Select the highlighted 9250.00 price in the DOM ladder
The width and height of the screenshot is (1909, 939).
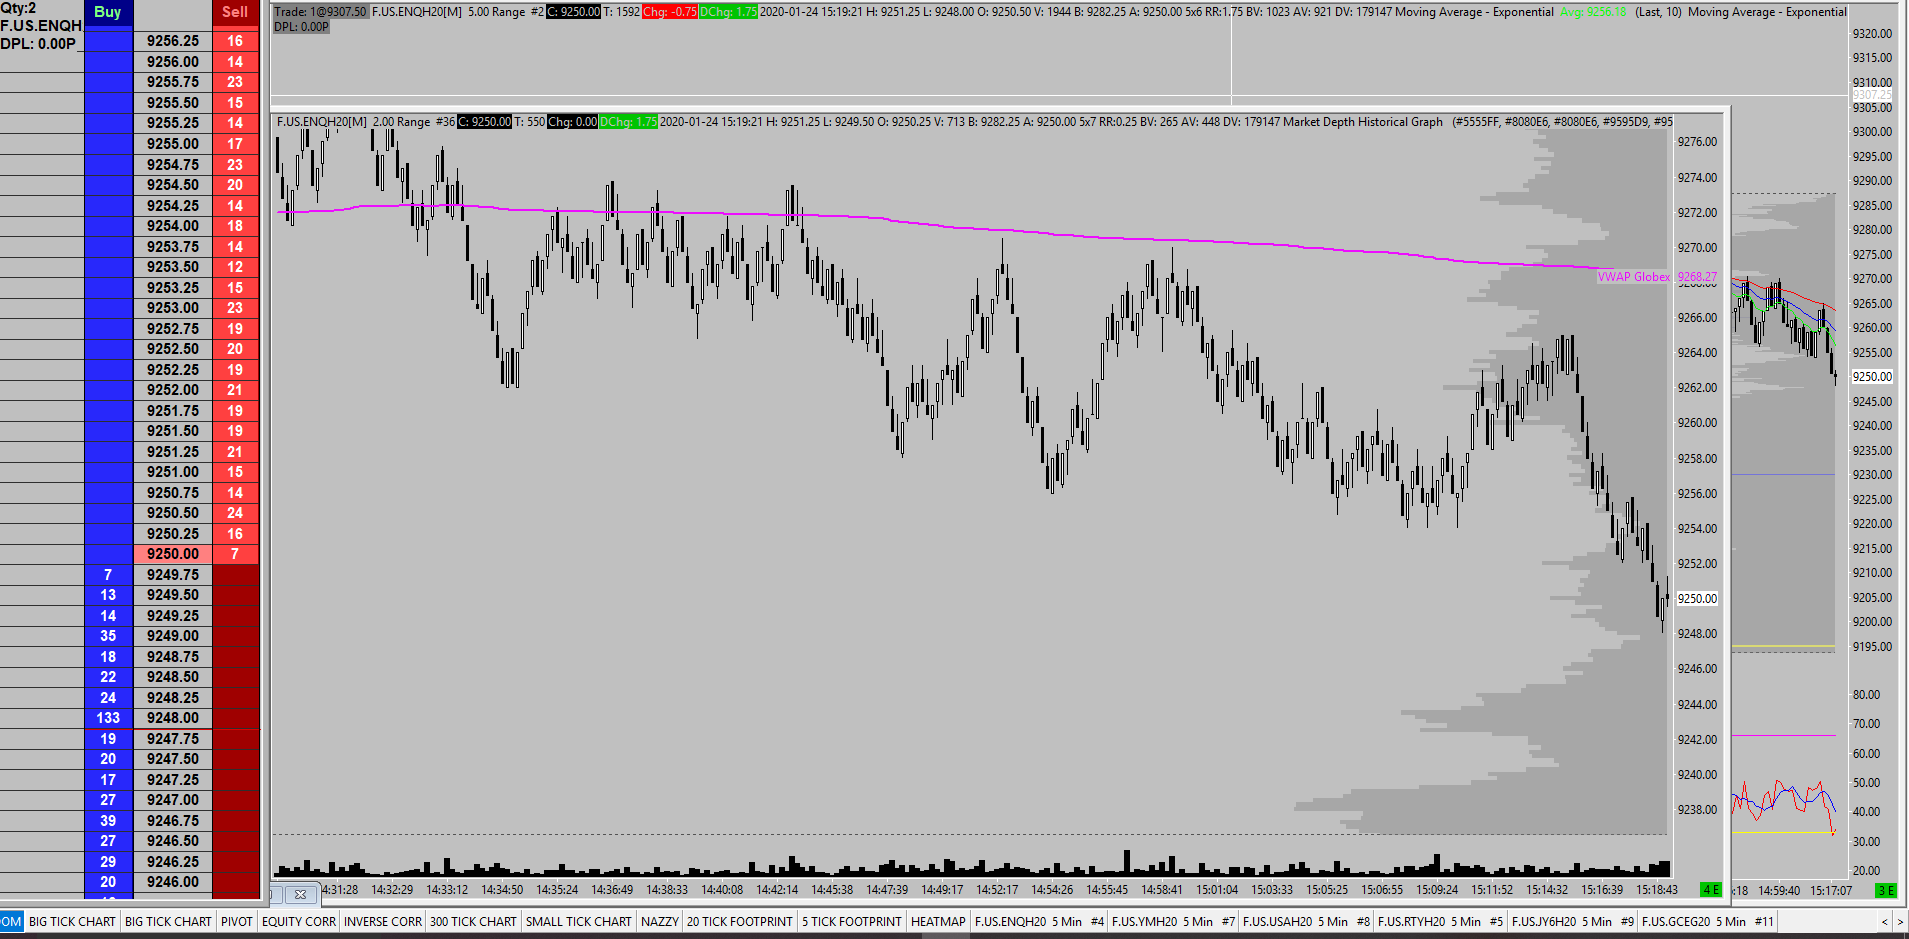pos(173,554)
